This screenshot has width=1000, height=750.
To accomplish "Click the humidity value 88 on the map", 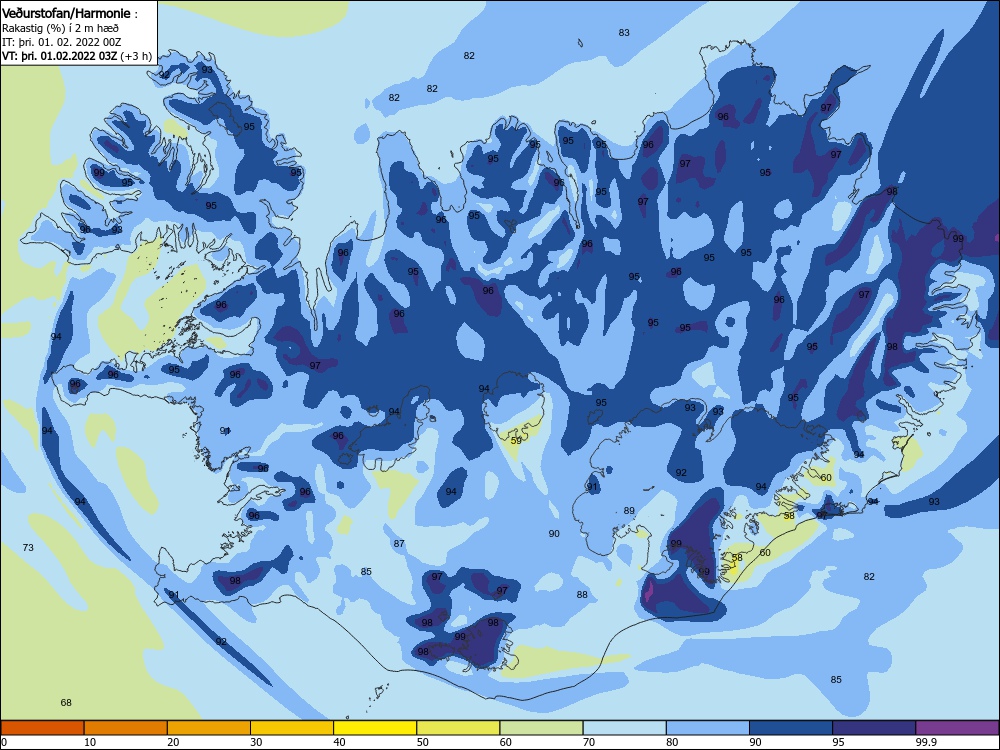I will [x=582, y=594].
